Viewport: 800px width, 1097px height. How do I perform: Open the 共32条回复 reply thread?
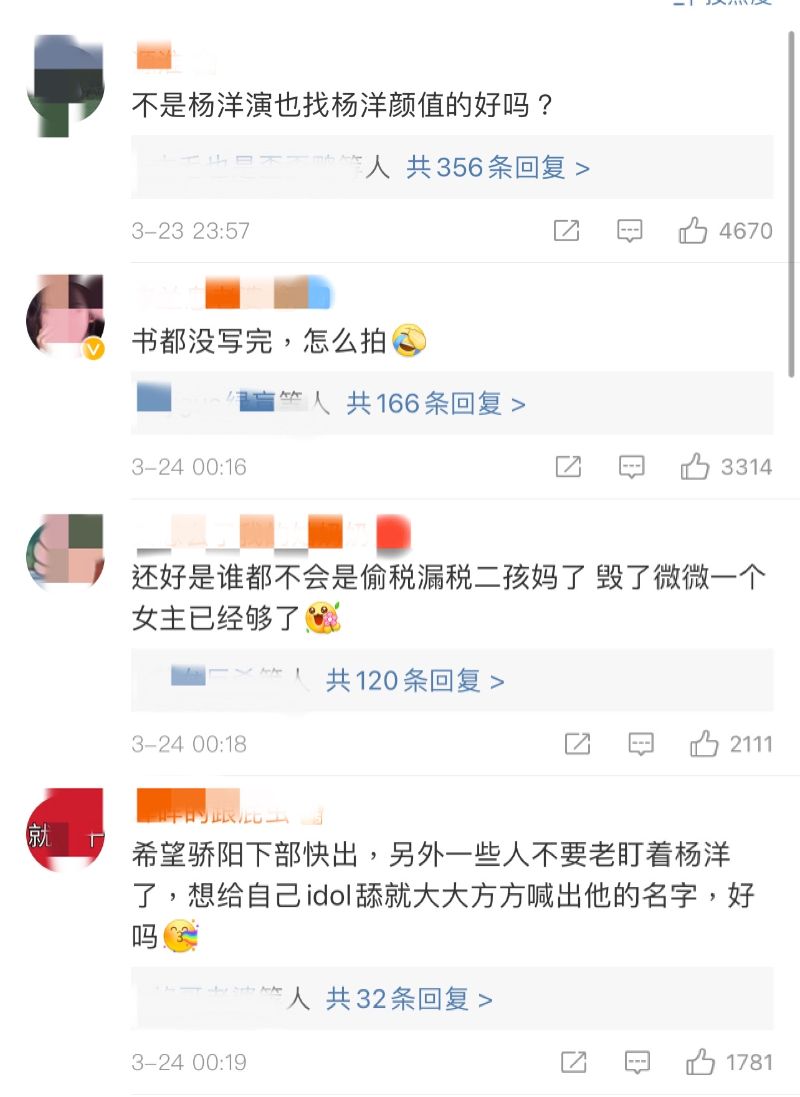coord(409,998)
